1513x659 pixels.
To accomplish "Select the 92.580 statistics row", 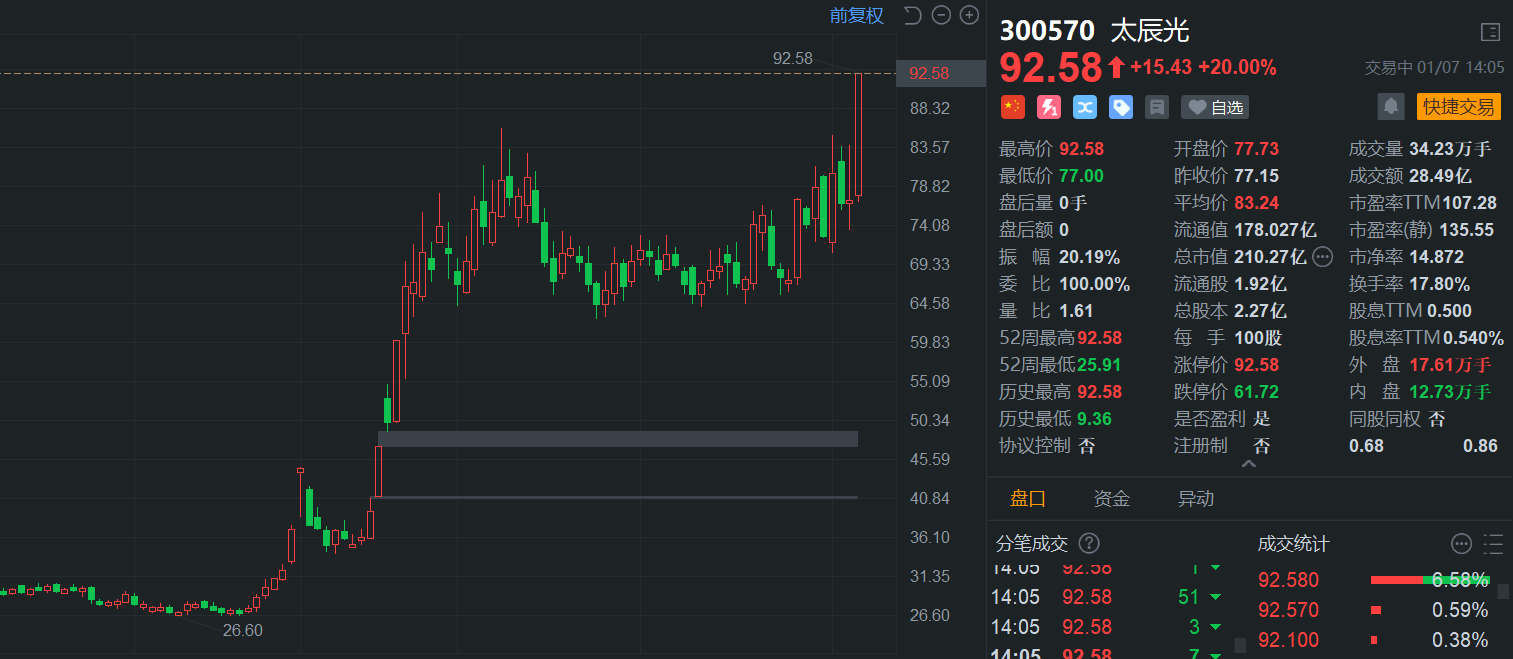I will click(1373, 580).
